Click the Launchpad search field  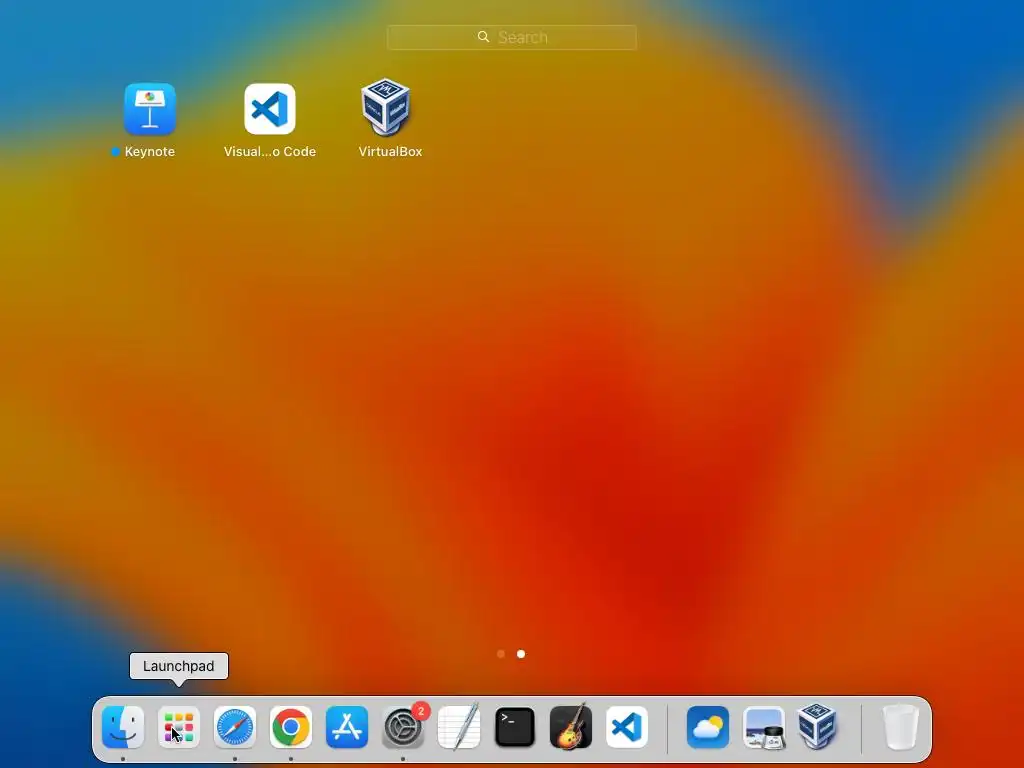(511, 37)
